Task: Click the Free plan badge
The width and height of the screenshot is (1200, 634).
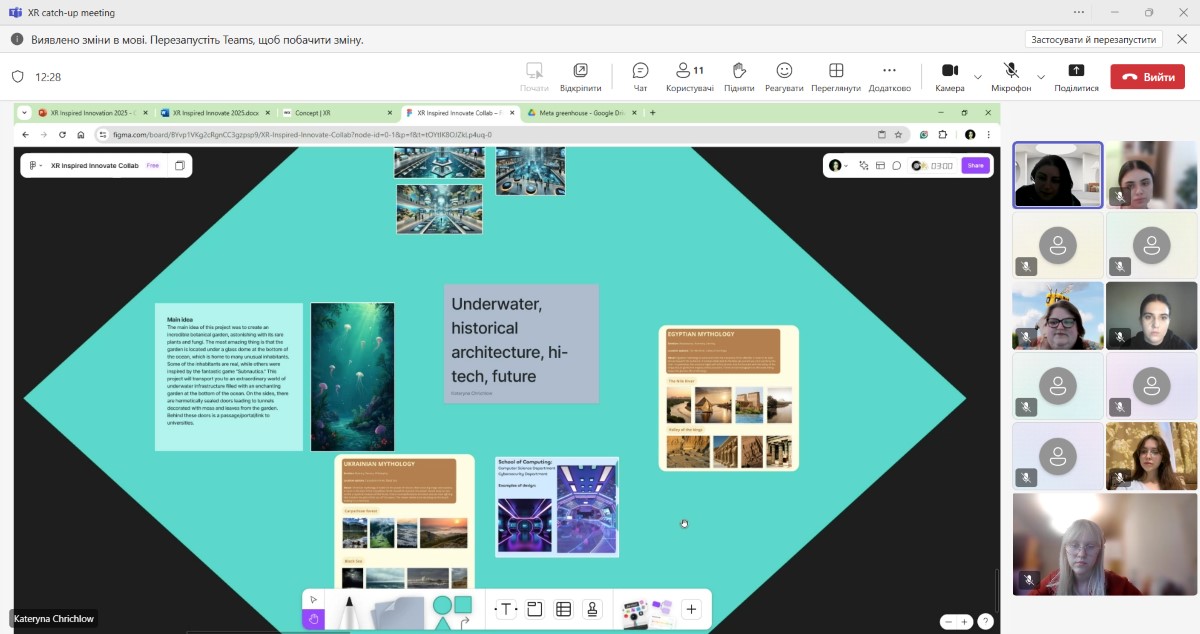Action: 152,165
